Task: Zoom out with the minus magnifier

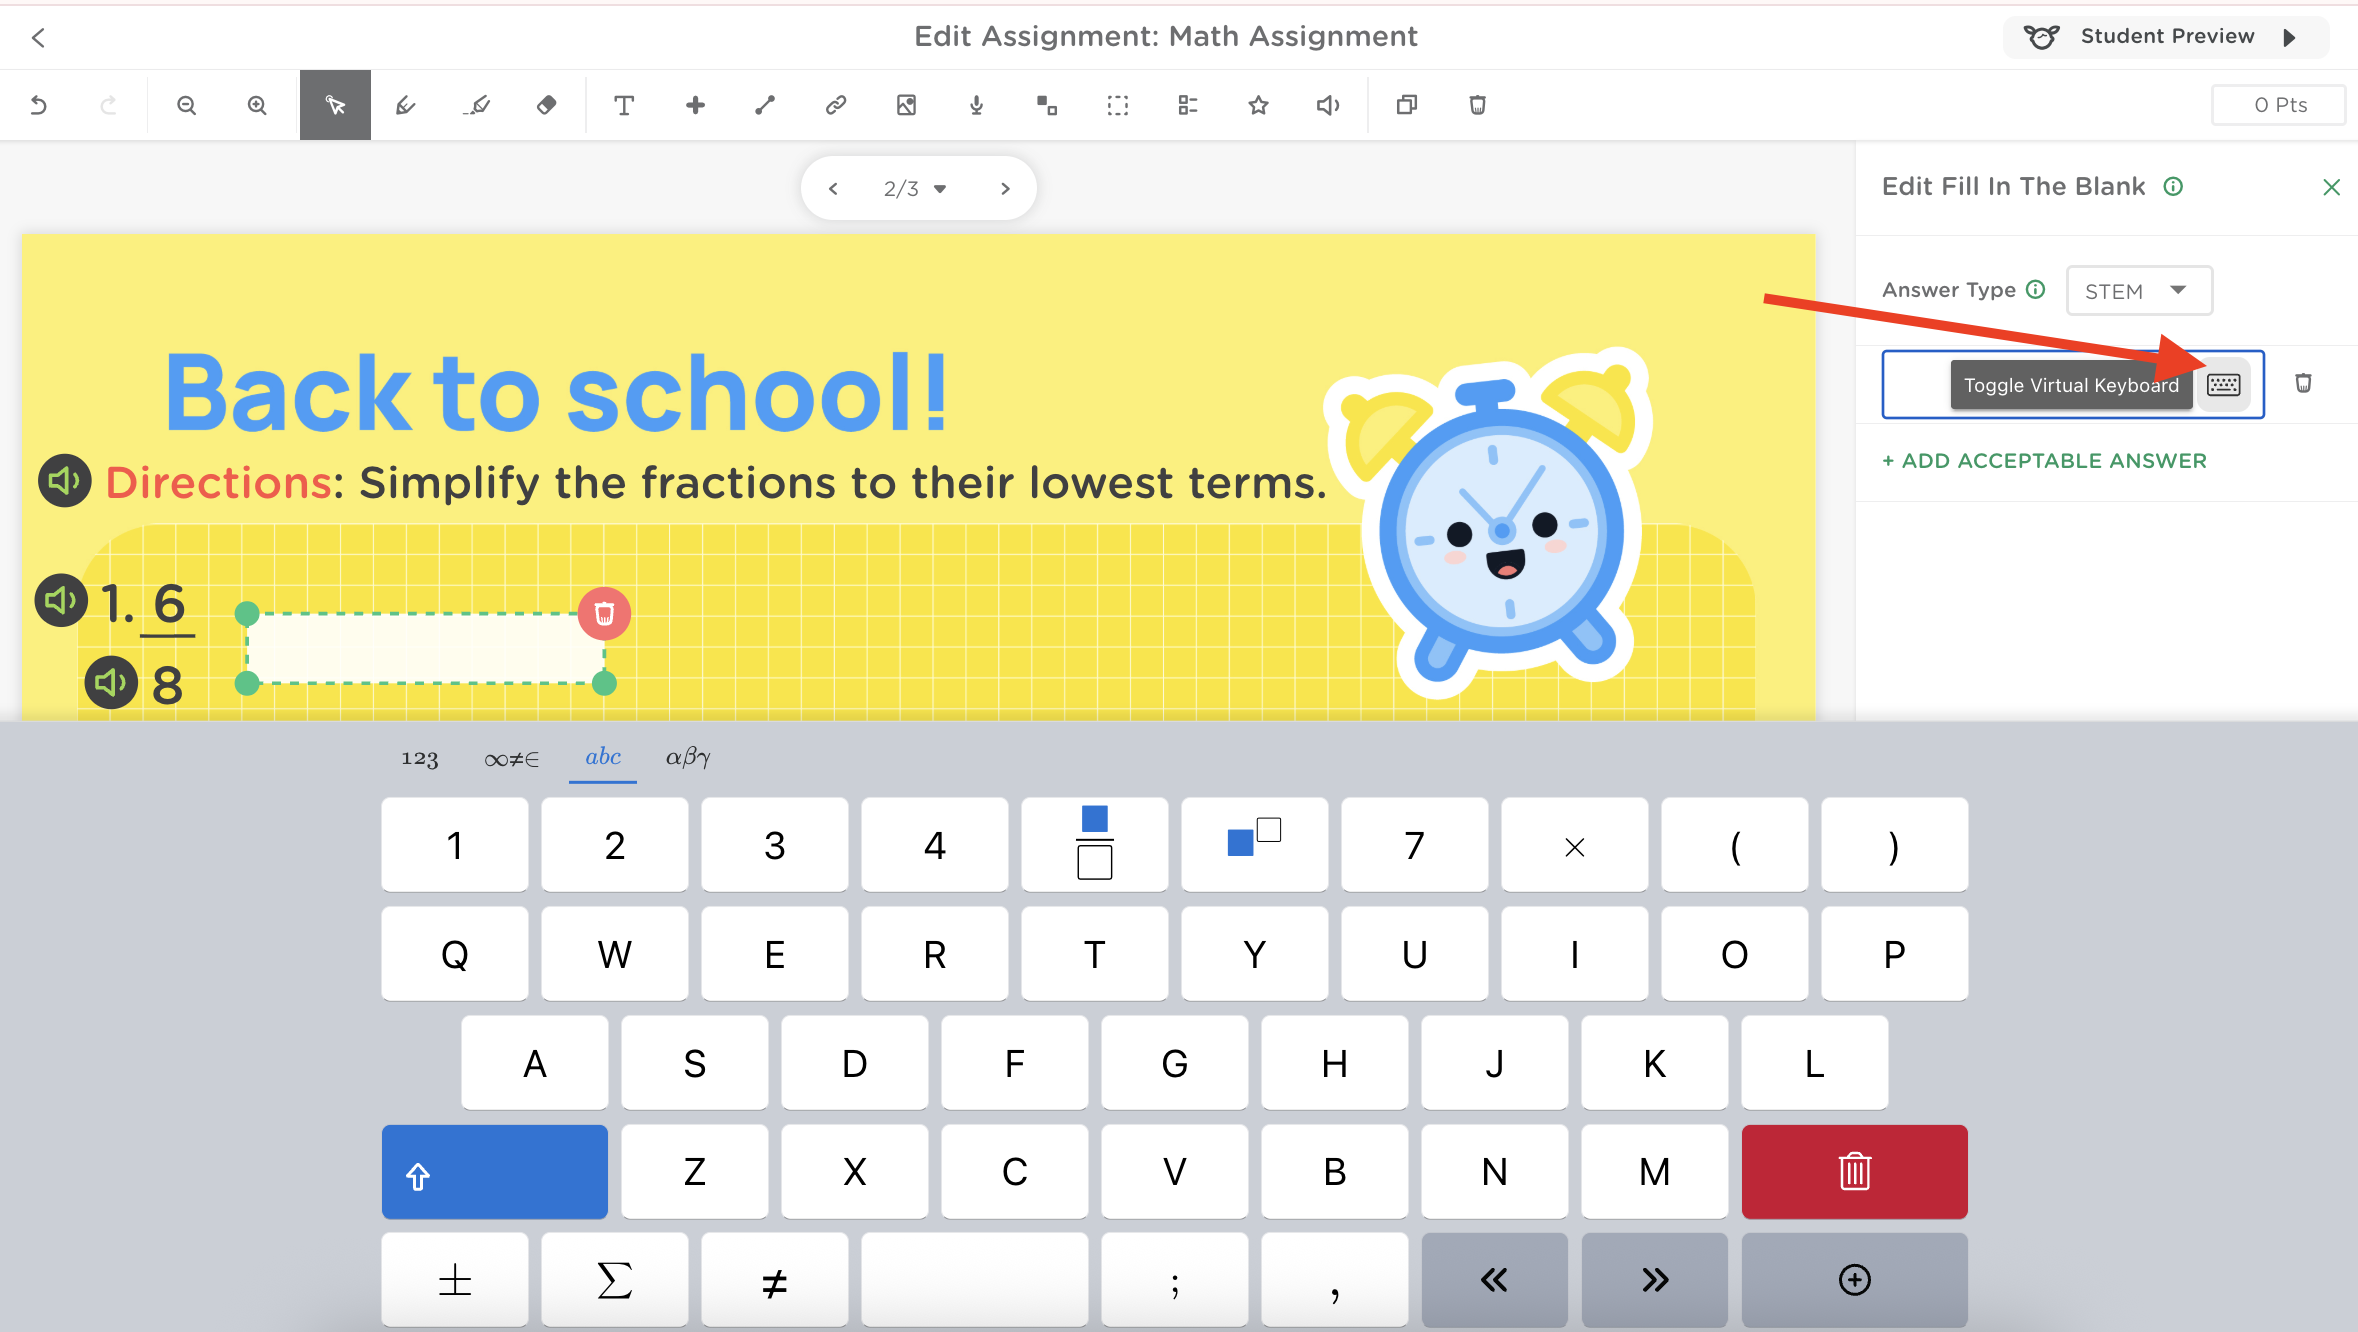Action: 186,105
